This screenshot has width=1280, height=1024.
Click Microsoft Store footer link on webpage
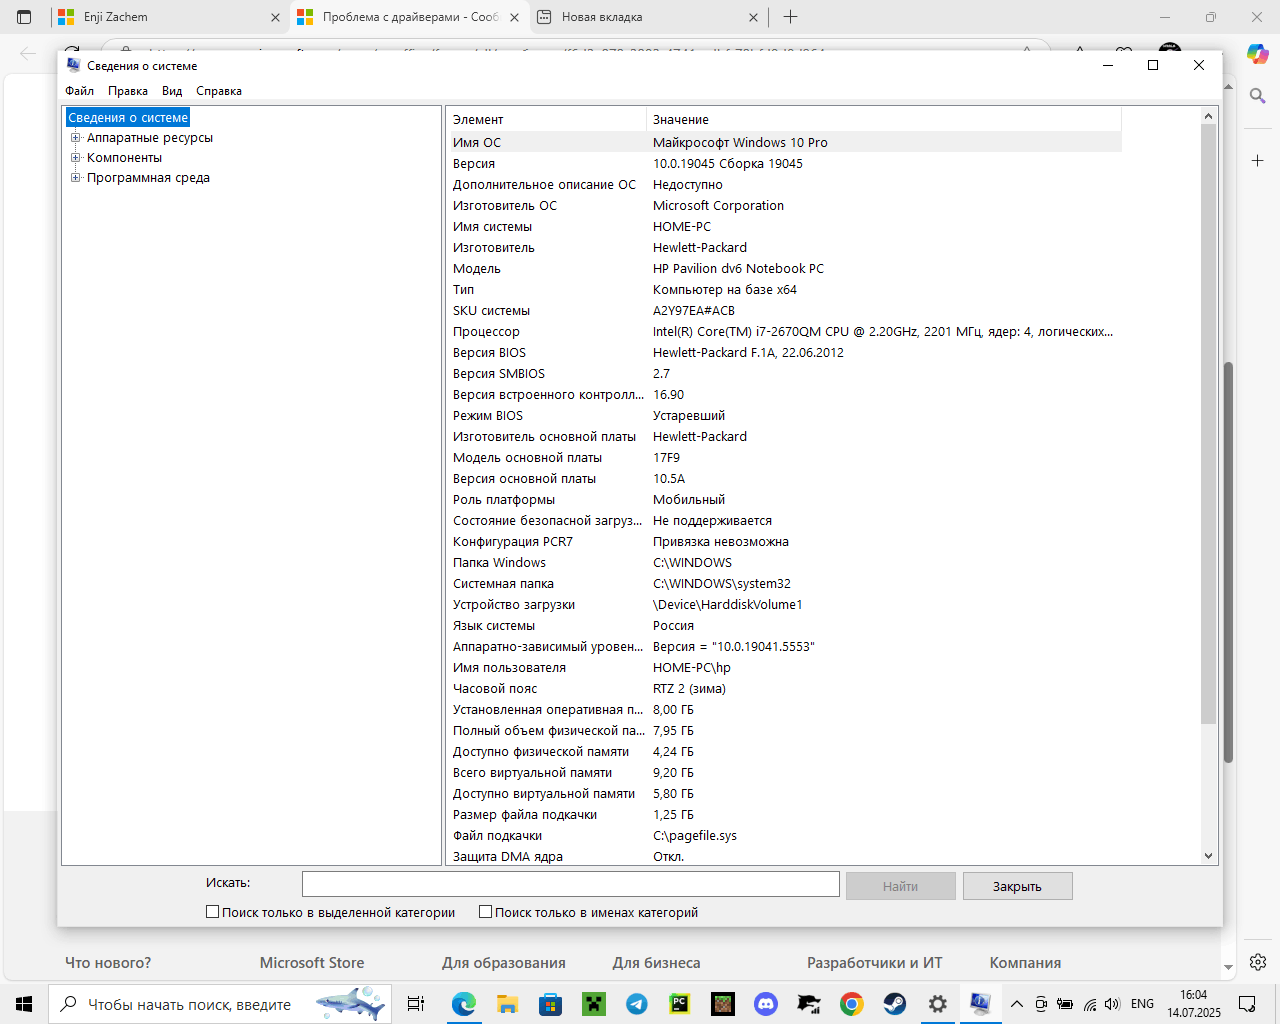312,963
